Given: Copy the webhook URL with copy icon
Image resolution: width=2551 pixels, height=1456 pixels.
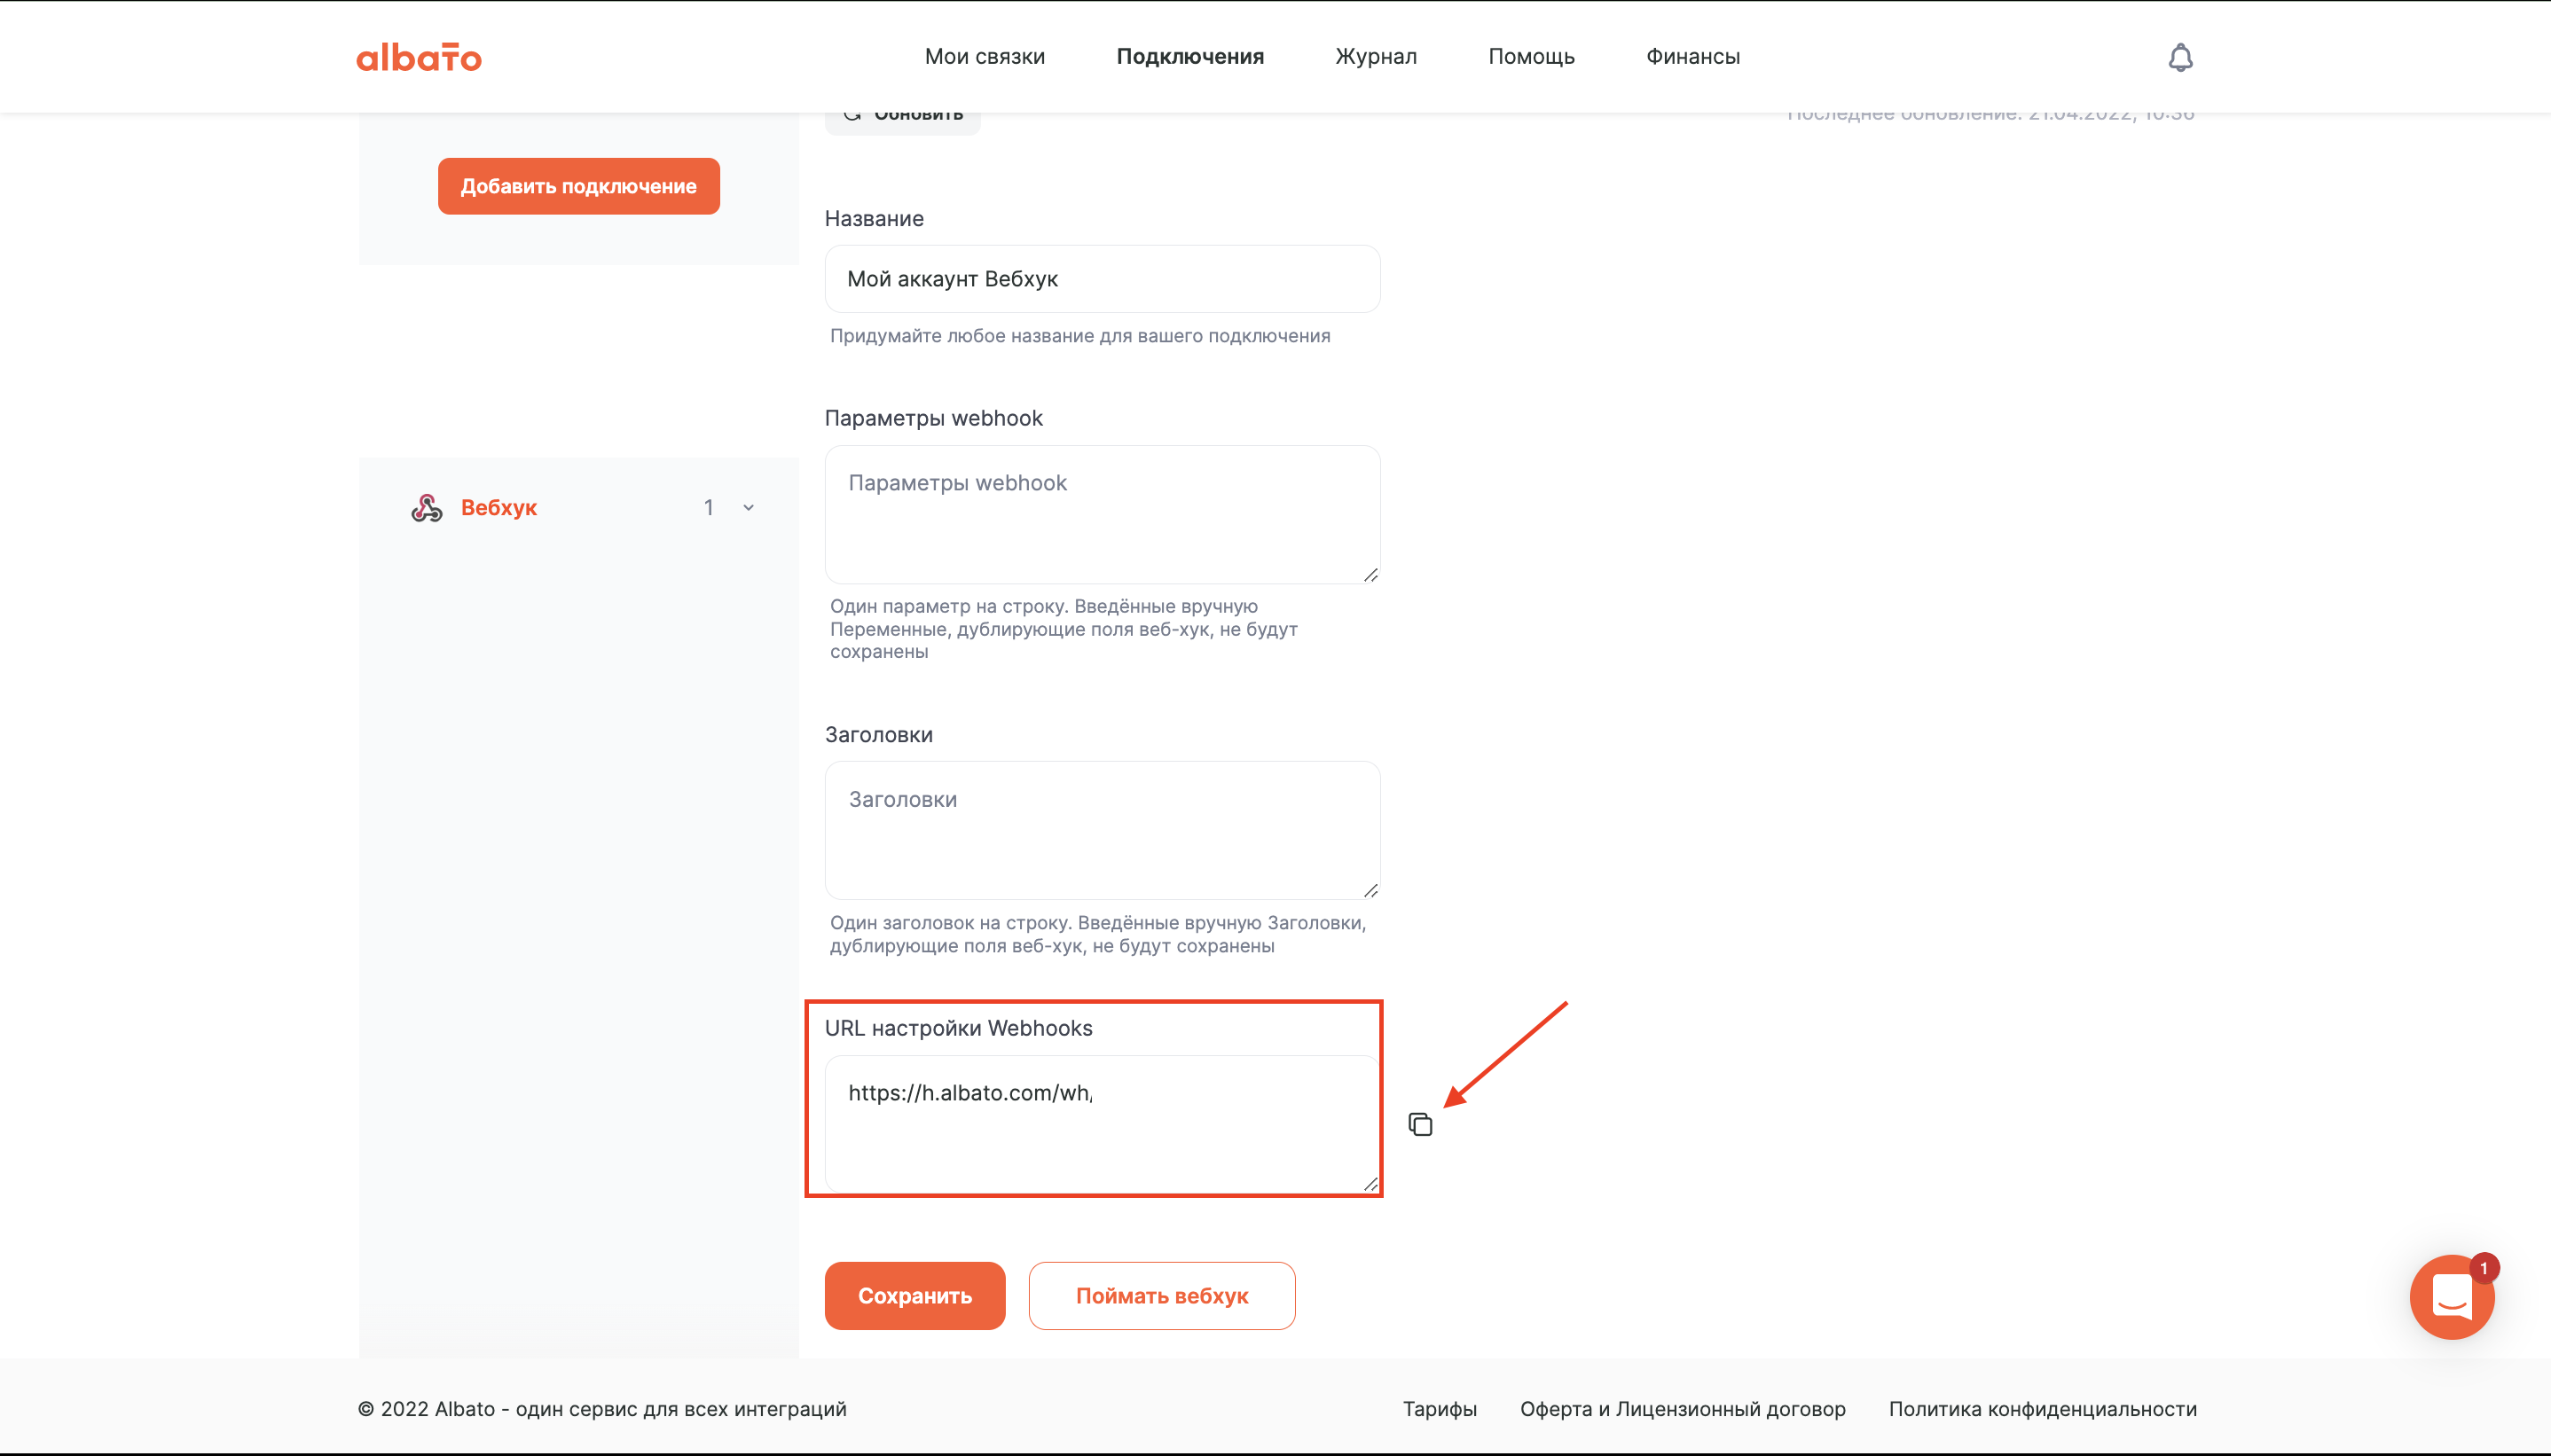Looking at the screenshot, I should 1420,1124.
